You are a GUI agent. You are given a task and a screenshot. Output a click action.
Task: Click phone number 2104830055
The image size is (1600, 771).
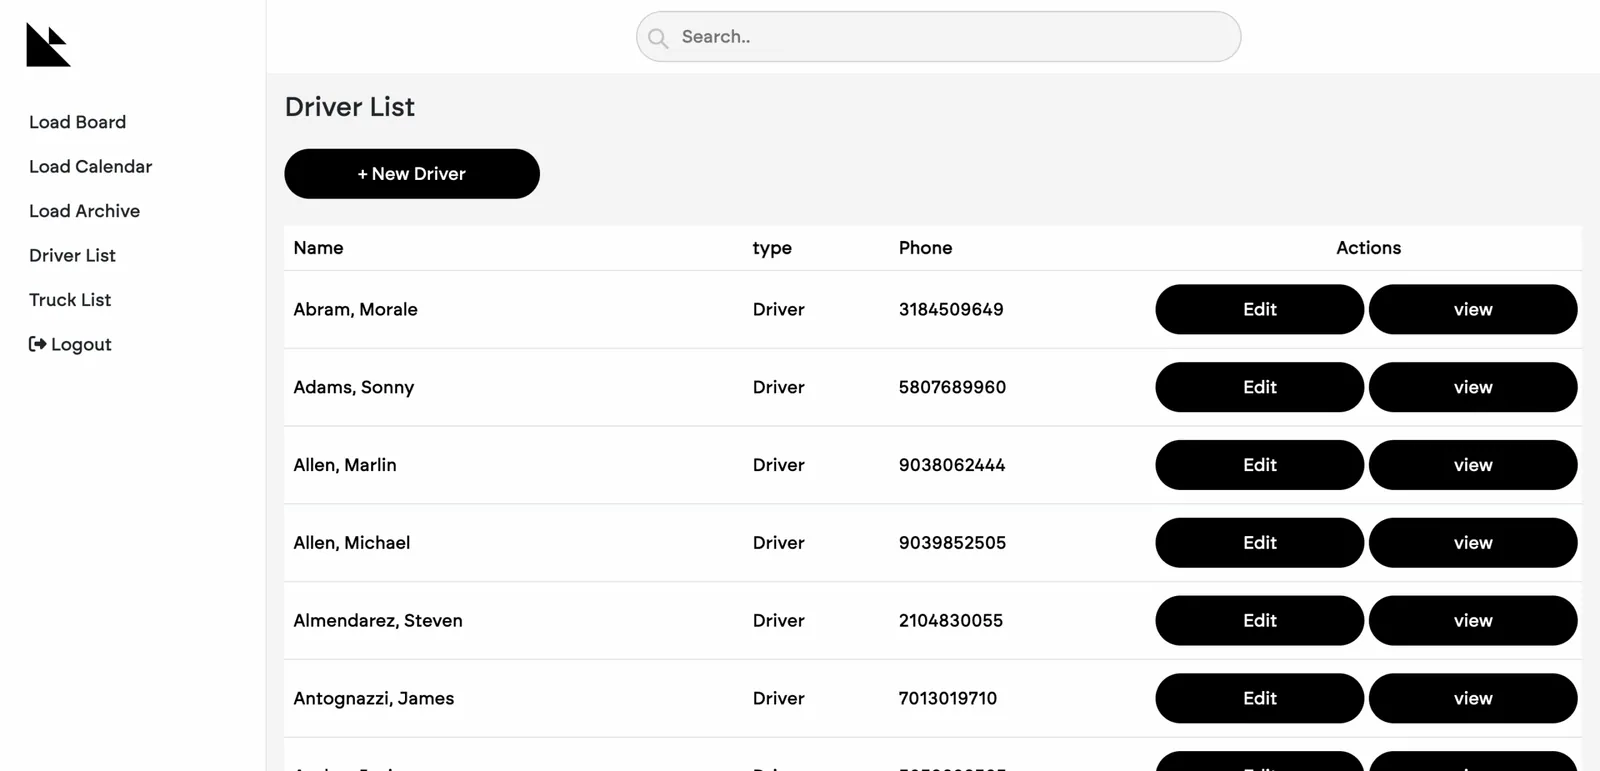[950, 621]
